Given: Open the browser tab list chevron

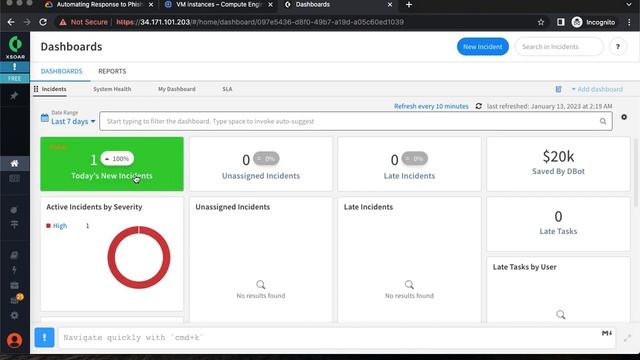Looking at the screenshot, I should (x=629, y=4).
